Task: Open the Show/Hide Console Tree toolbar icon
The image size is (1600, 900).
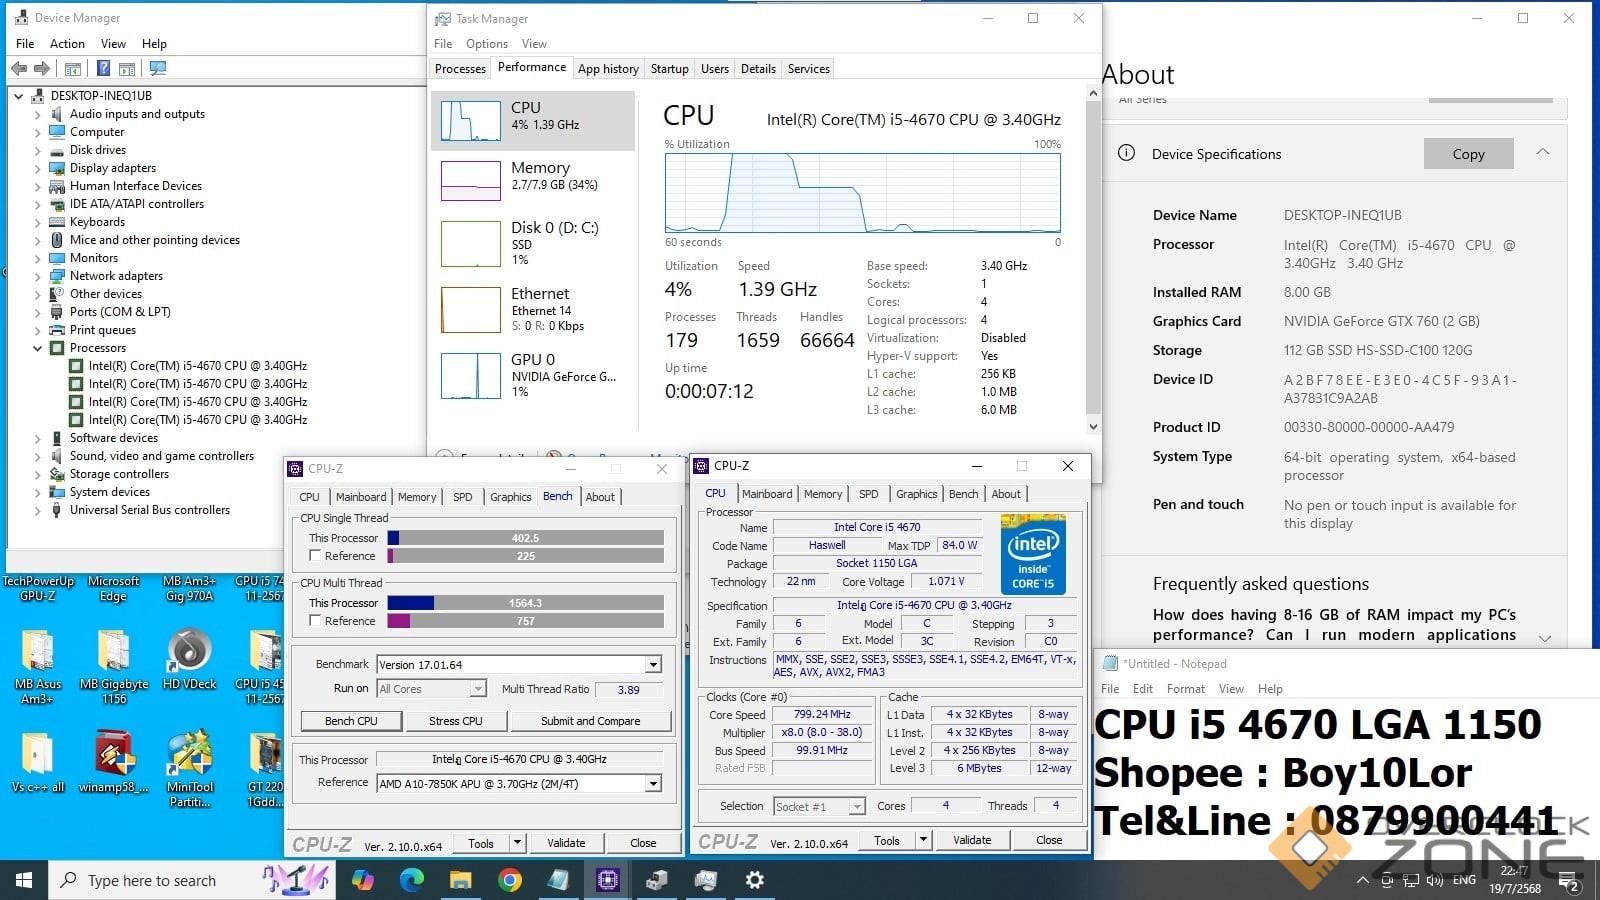Action: [x=73, y=69]
